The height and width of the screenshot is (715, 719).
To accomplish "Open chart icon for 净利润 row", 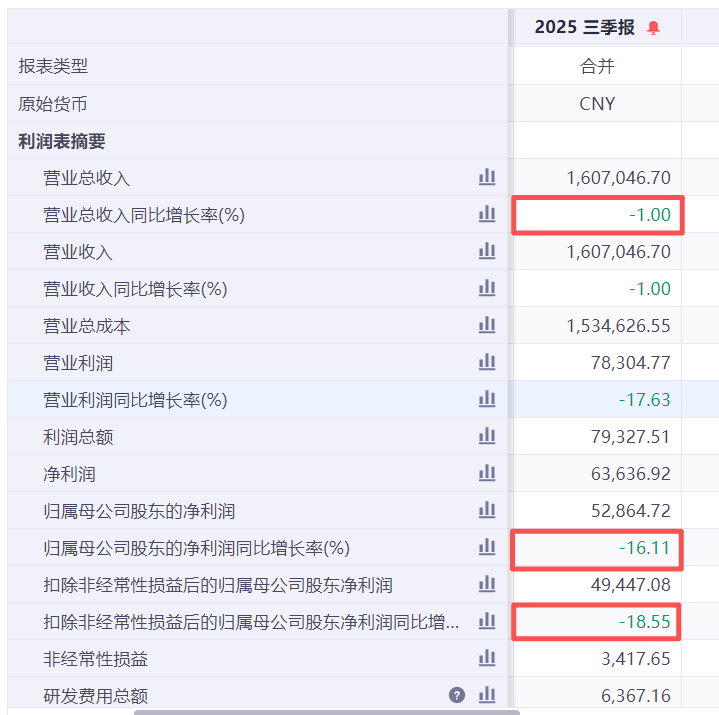I will click(x=487, y=474).
